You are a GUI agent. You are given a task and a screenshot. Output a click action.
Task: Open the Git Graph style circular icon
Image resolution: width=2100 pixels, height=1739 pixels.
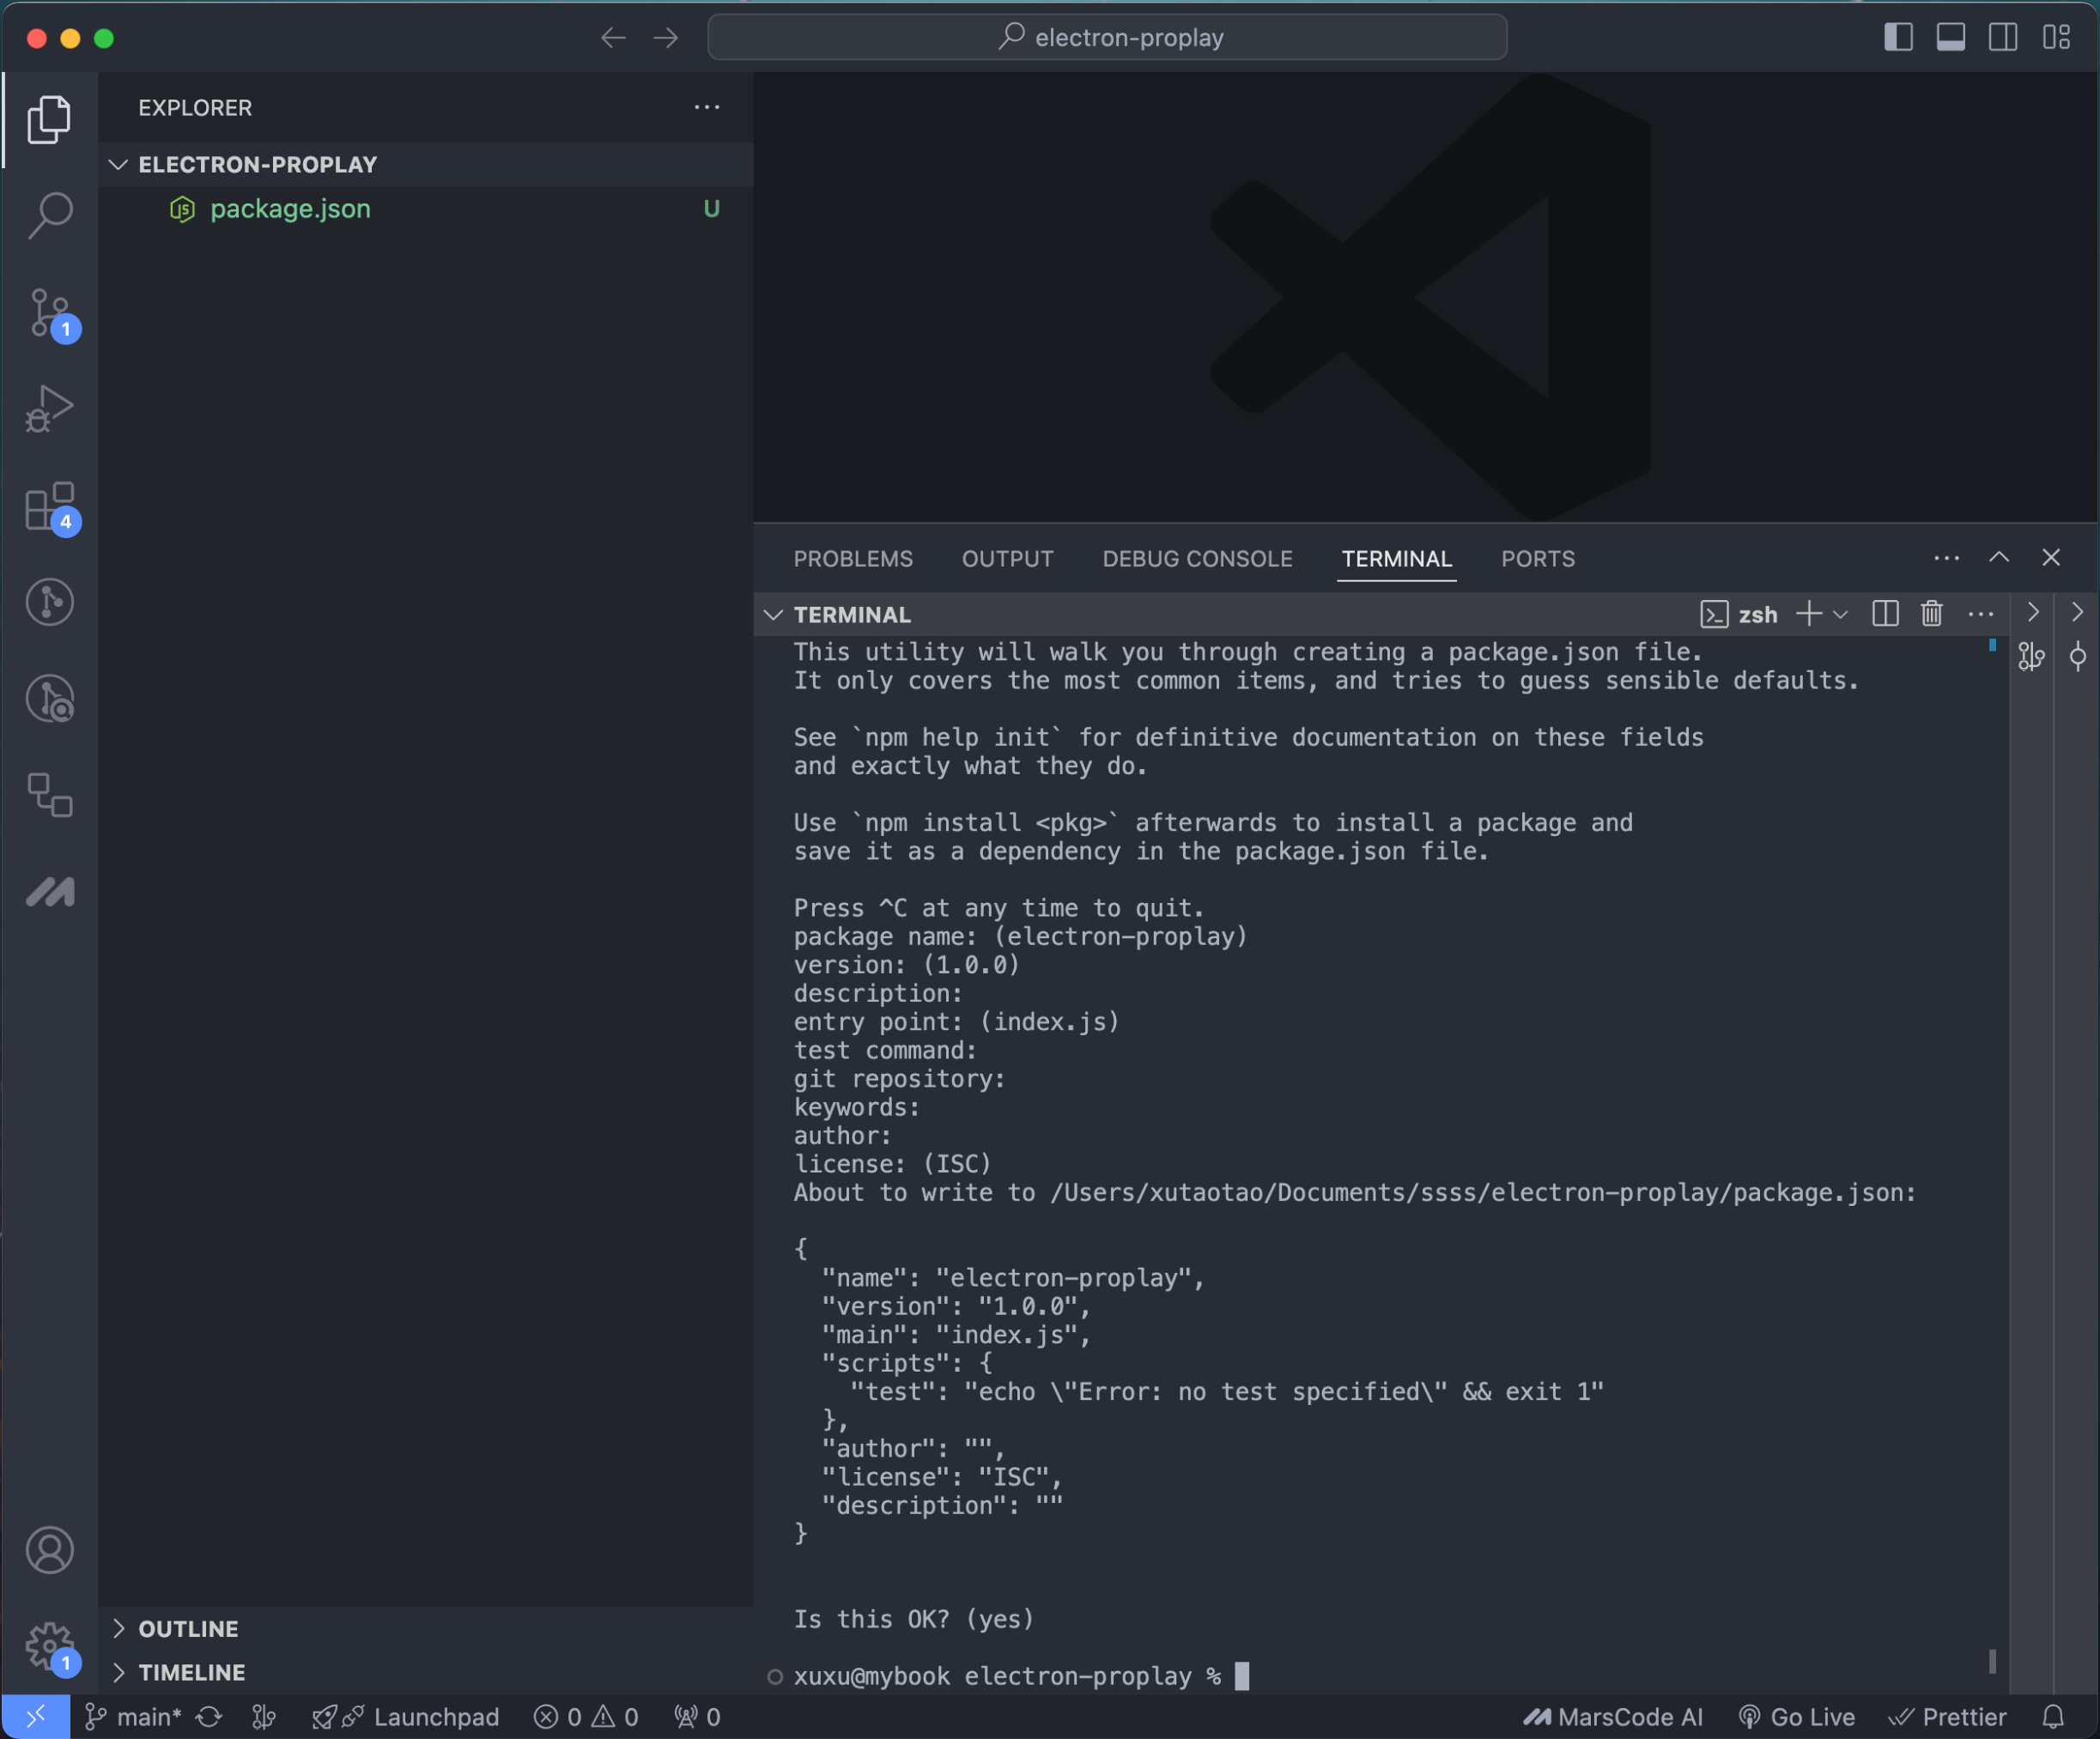[x=49, y=602]
